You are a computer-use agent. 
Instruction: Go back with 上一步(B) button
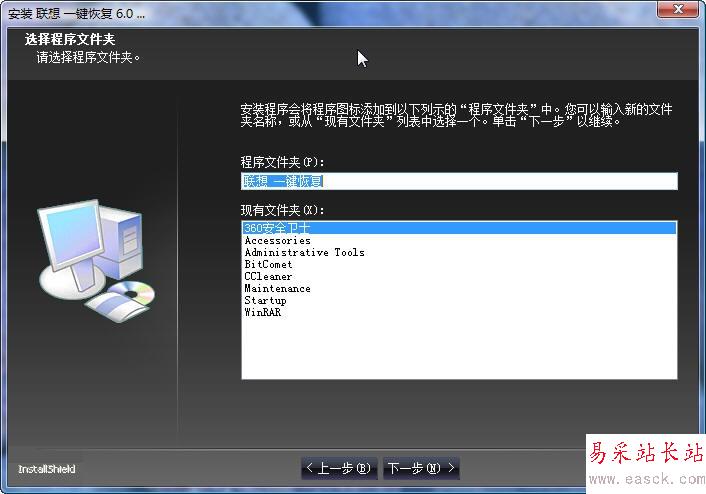[339, 468]
